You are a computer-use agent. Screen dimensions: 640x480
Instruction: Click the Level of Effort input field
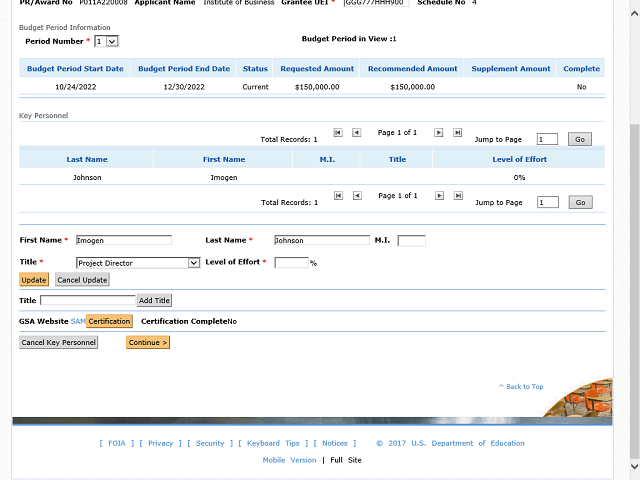coord(291,262)
